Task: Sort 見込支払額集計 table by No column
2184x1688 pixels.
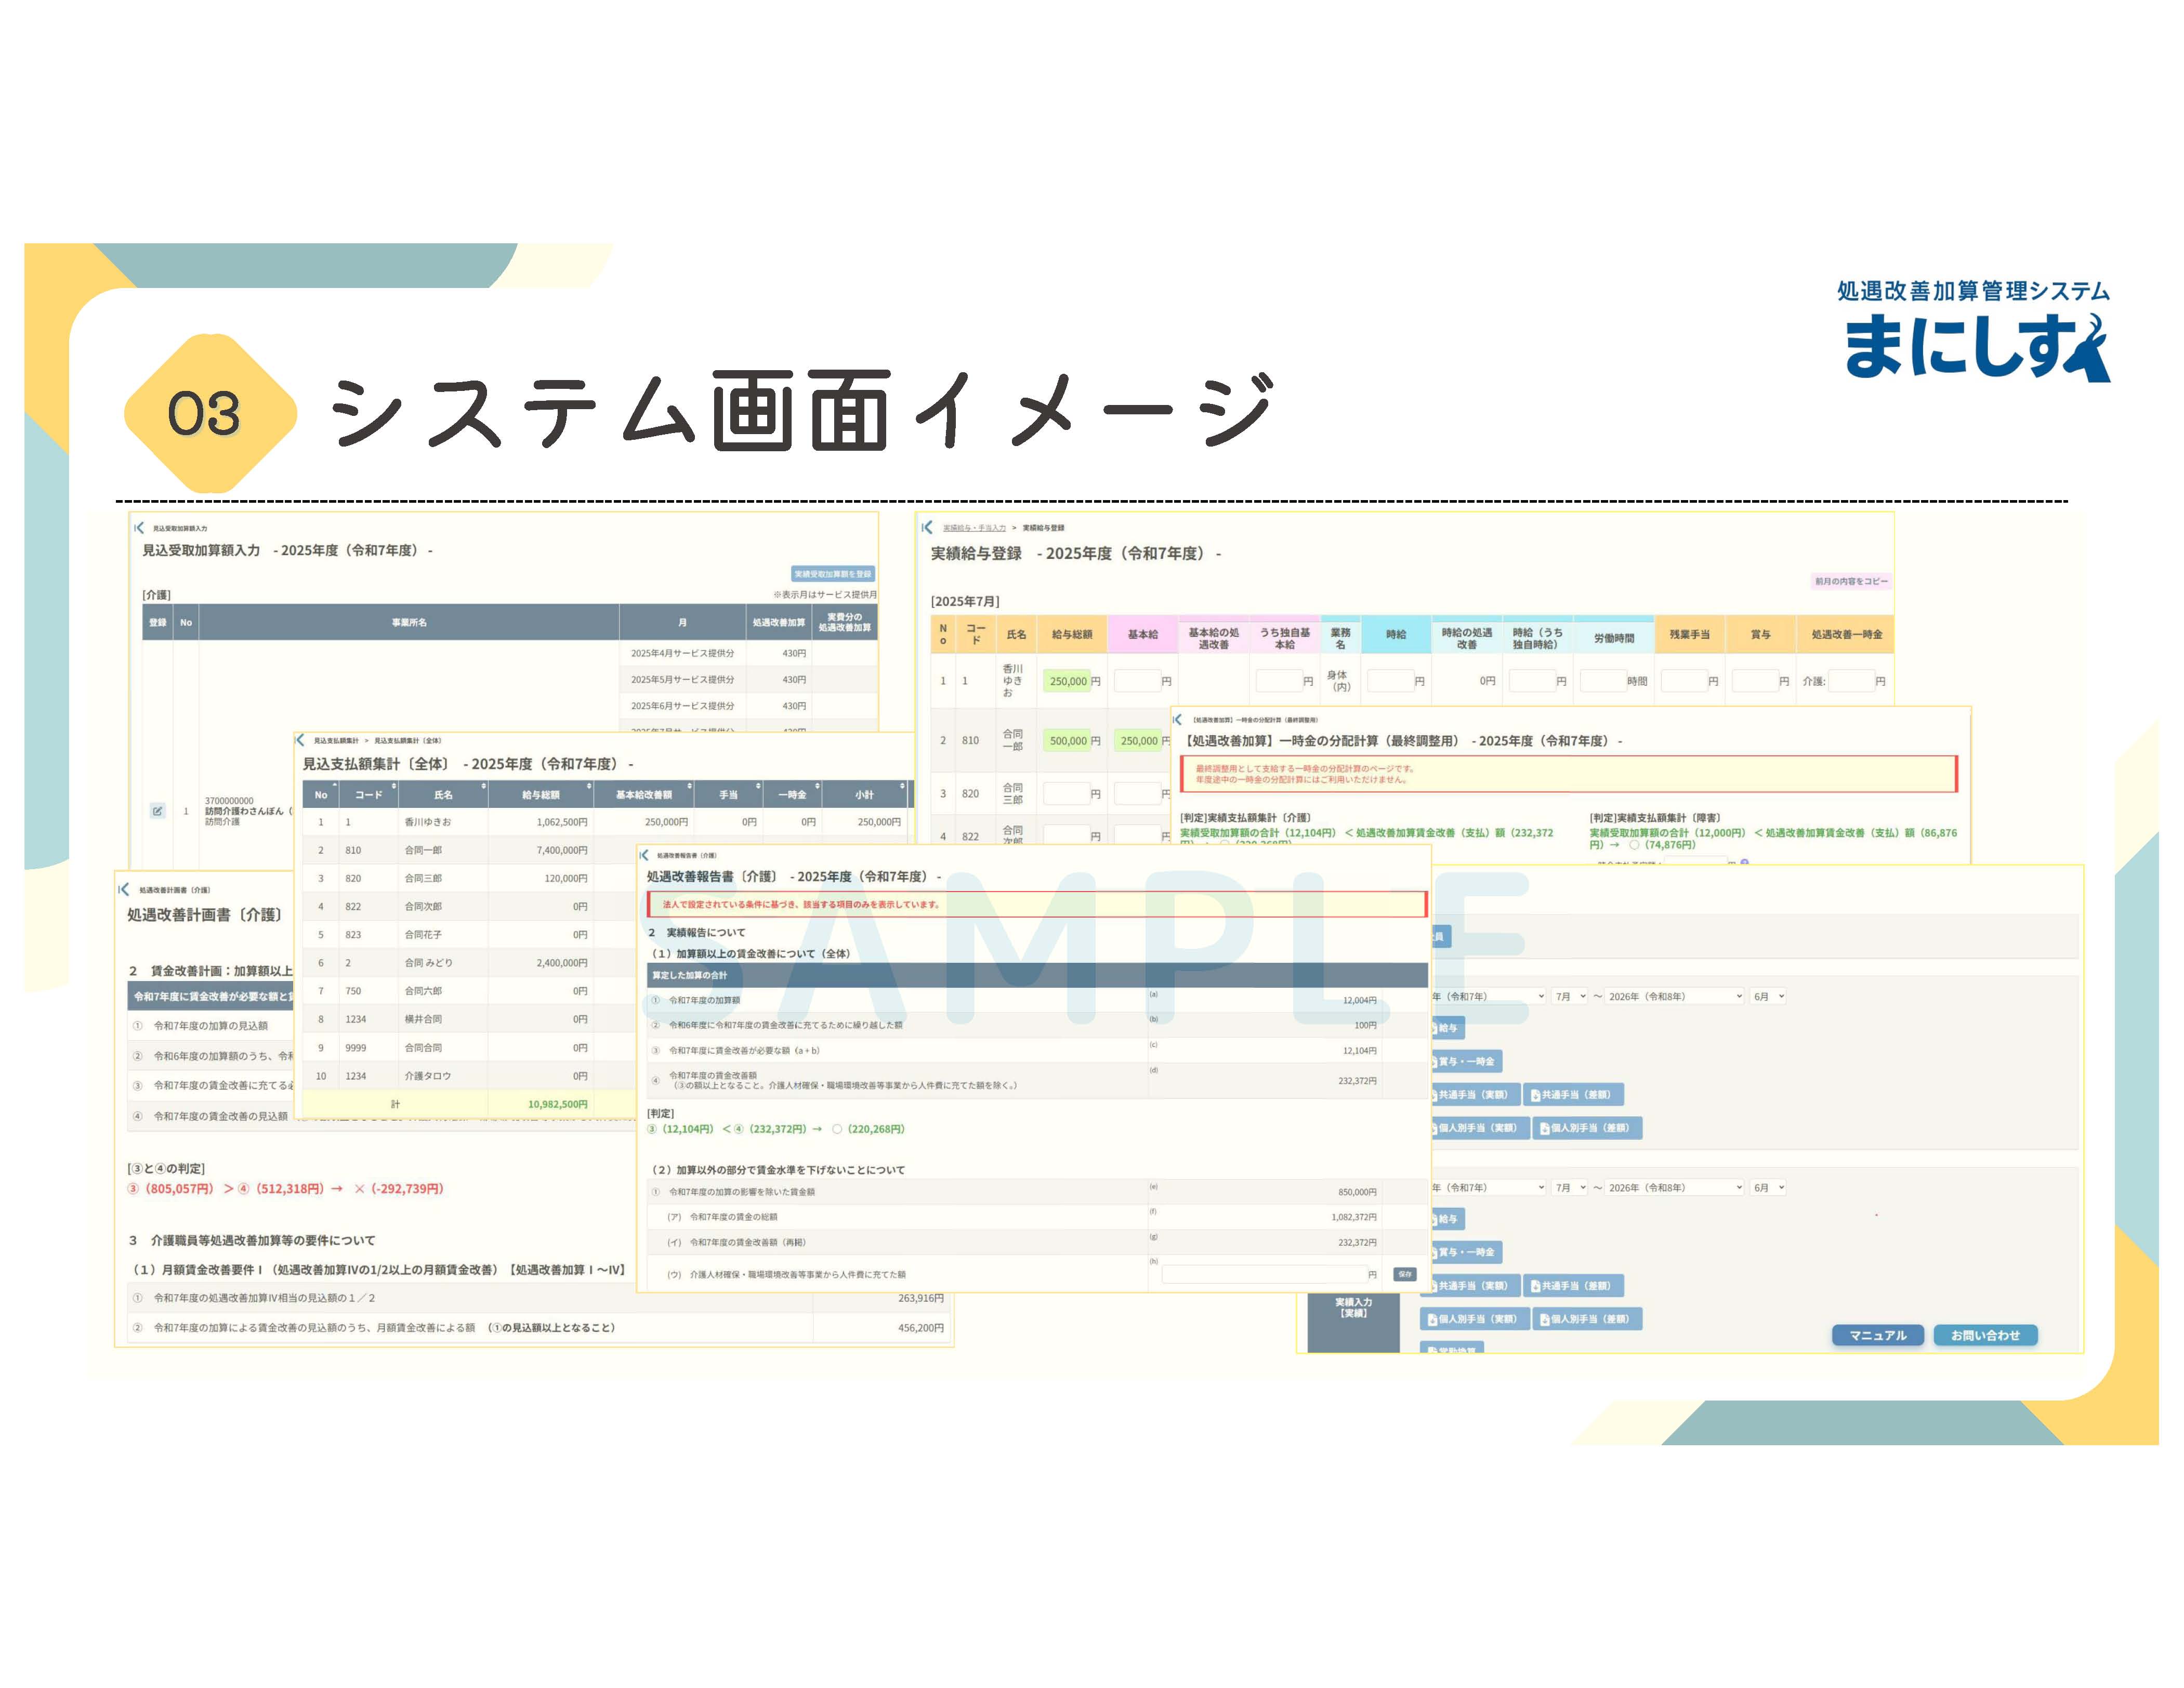Action: tap(321, 795)
